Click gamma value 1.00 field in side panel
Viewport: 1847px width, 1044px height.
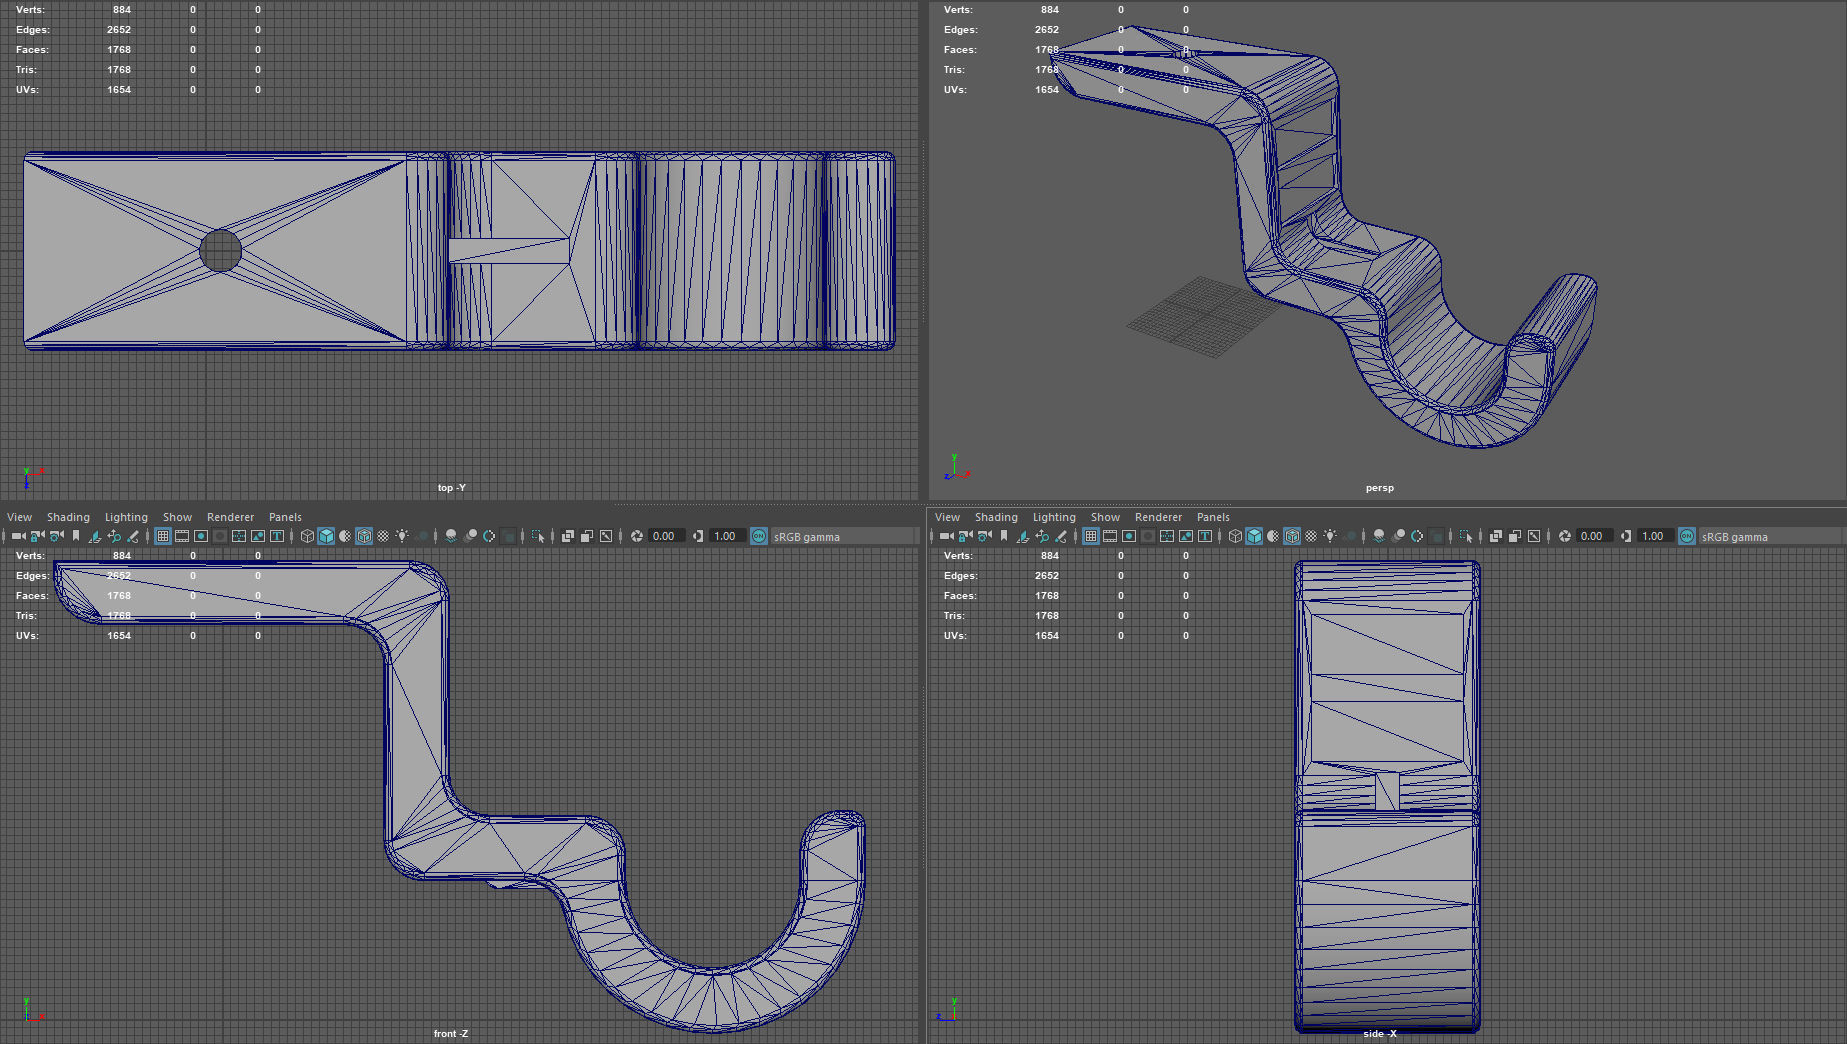click(1655, 536)
